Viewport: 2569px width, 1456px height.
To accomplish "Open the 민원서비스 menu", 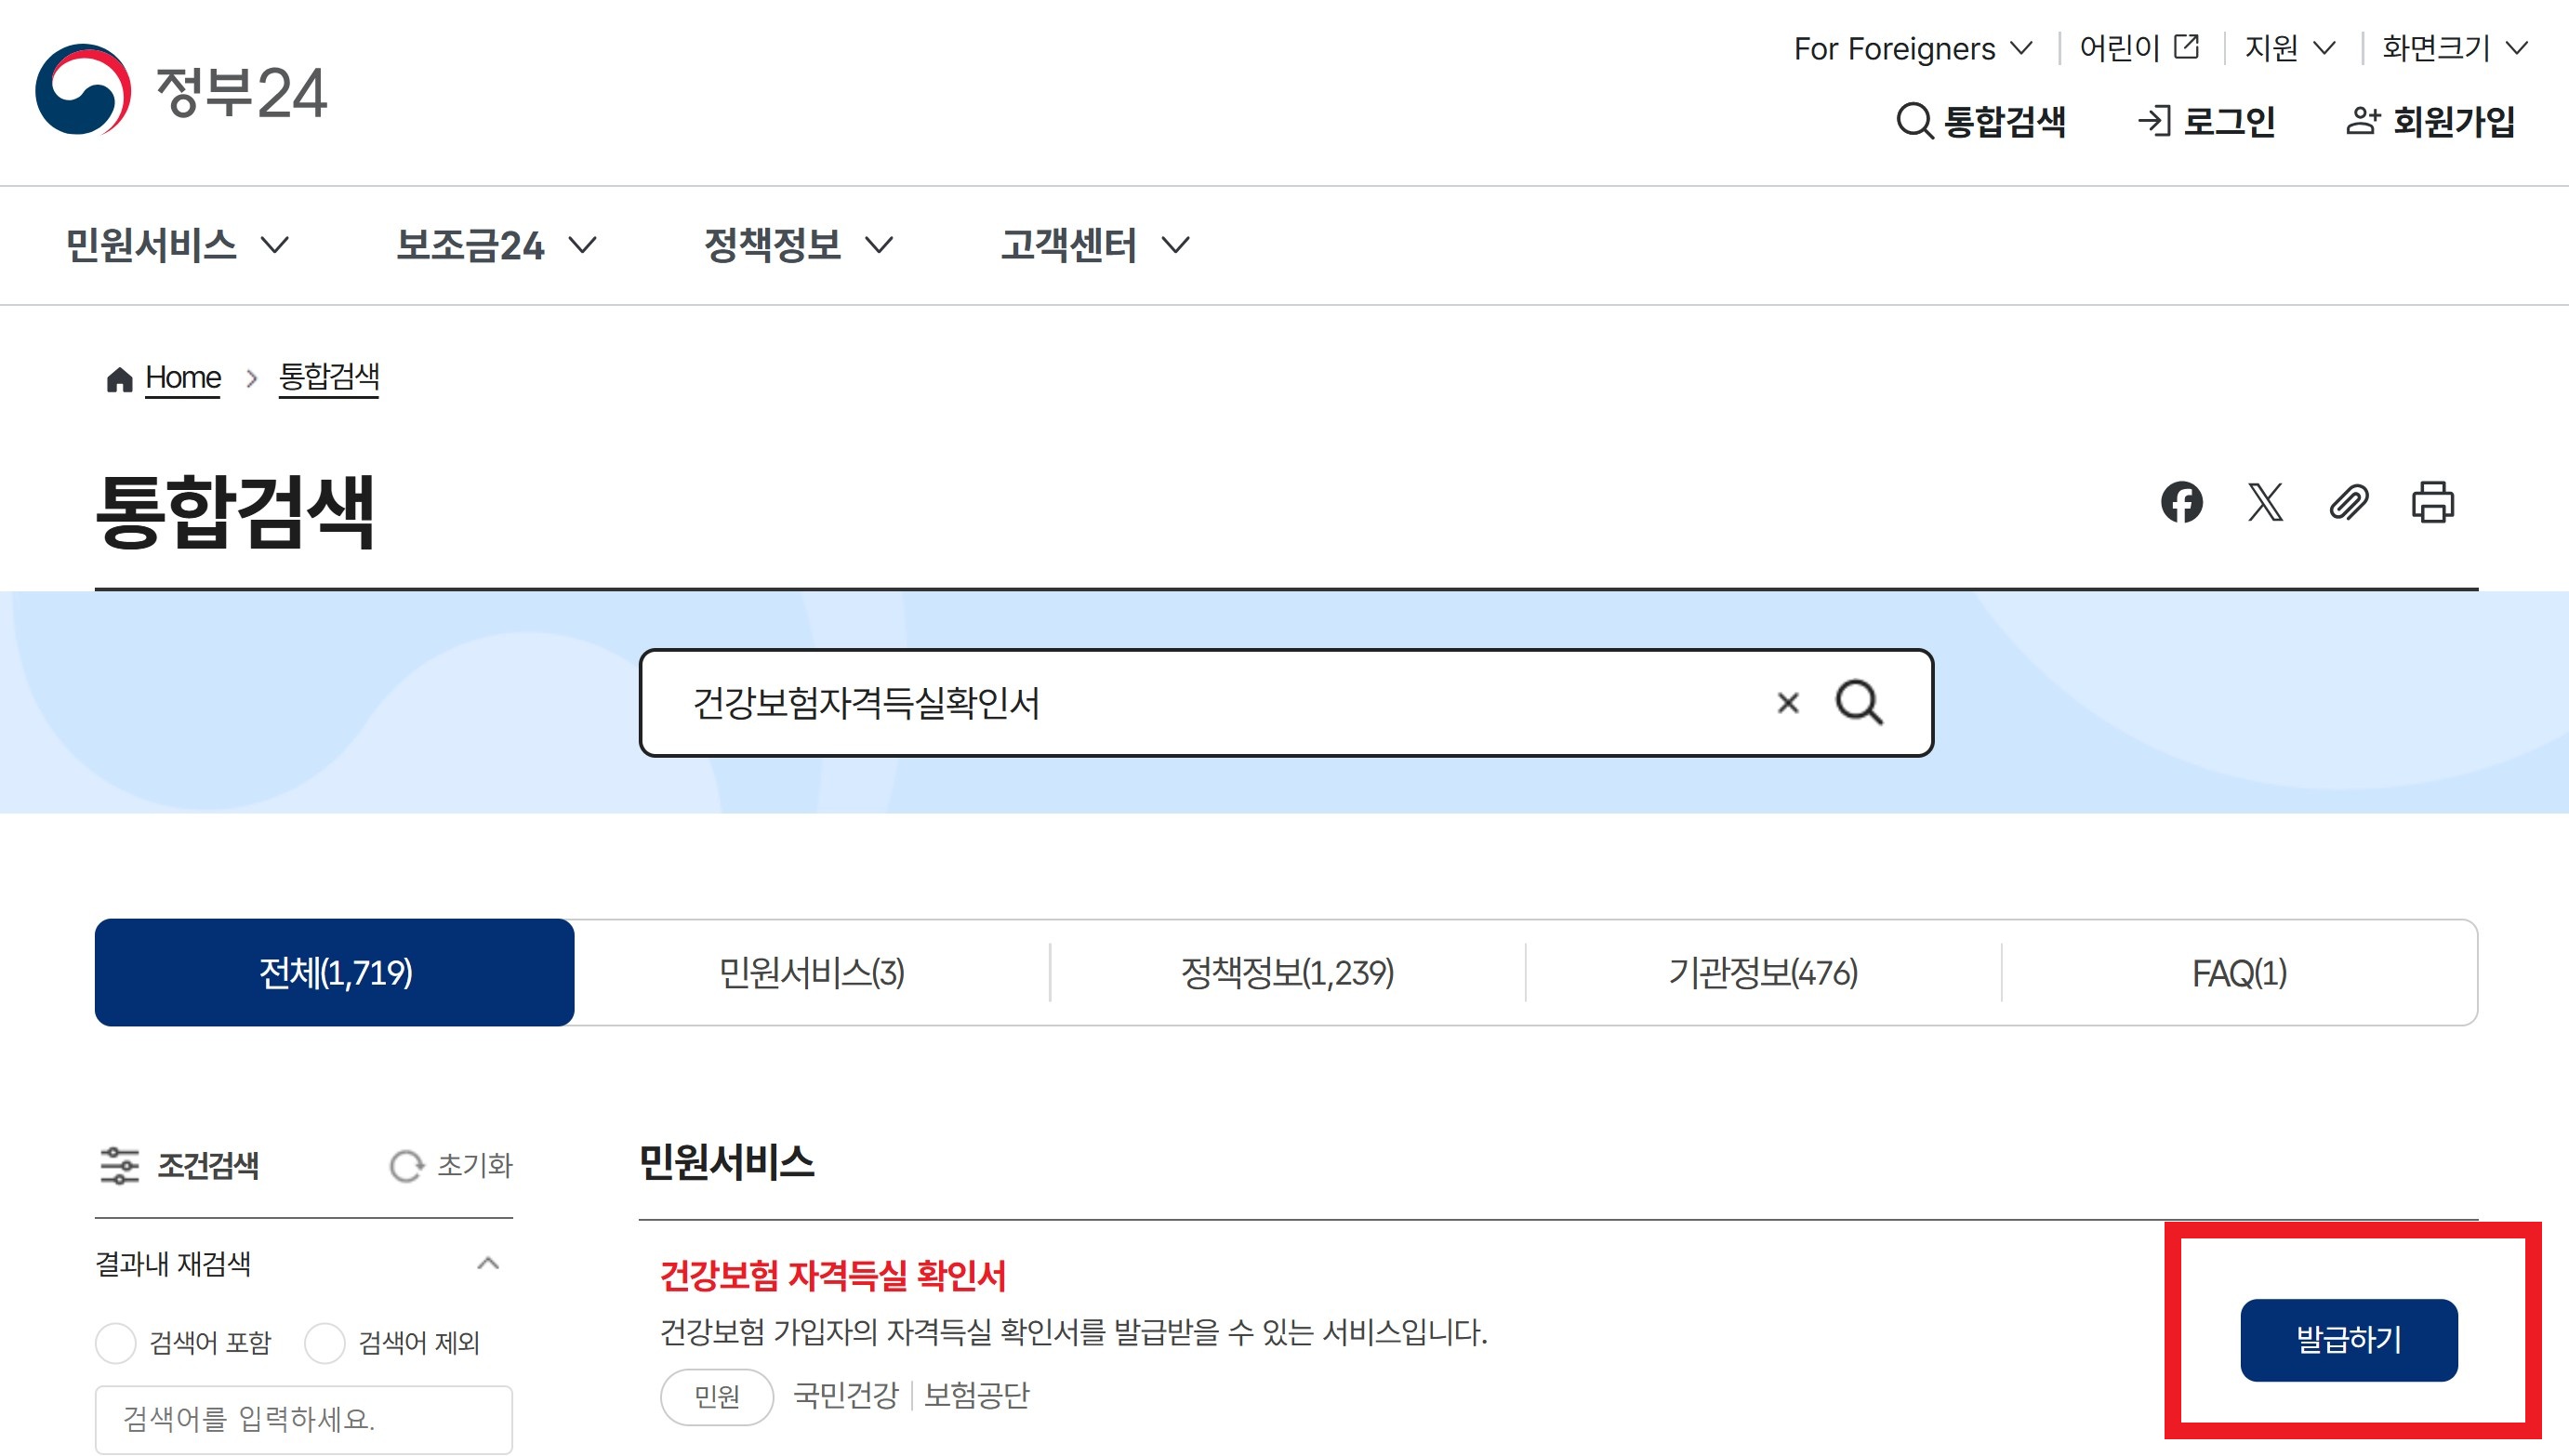I will 177,245.
